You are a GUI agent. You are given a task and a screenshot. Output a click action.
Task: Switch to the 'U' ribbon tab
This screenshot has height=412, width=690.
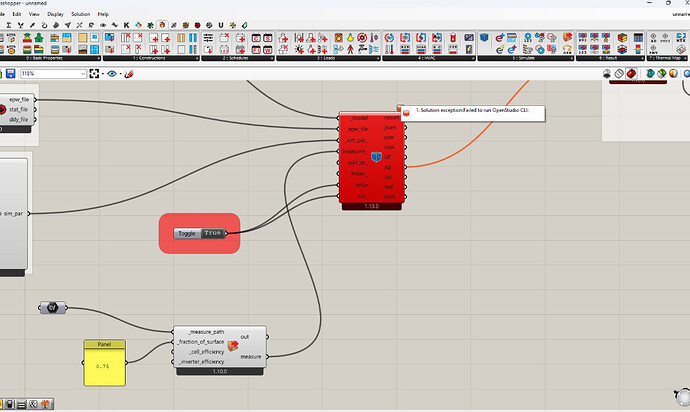coord(221,25)
